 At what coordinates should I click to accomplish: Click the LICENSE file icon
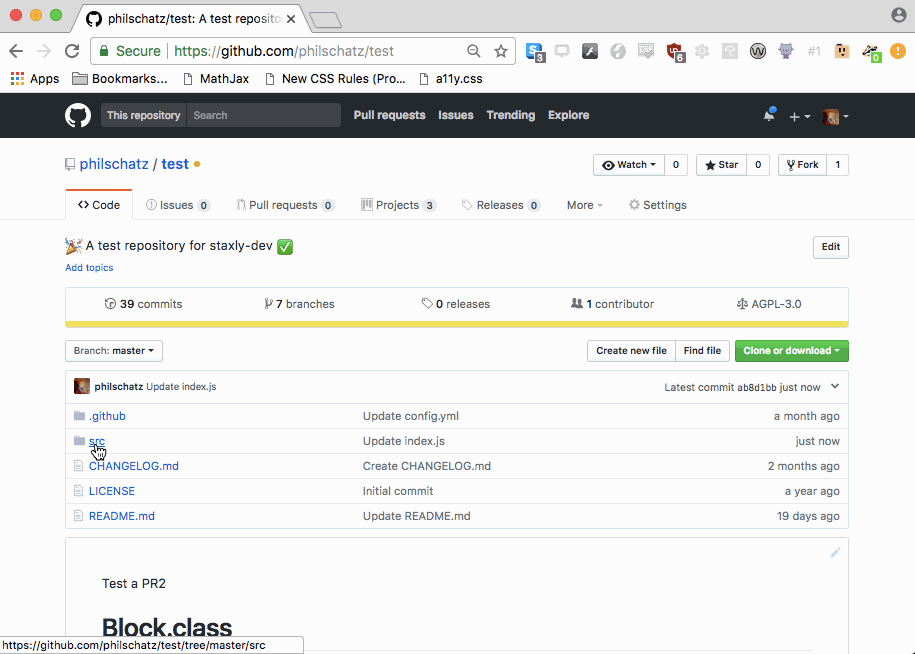click(x=79, y=491)
